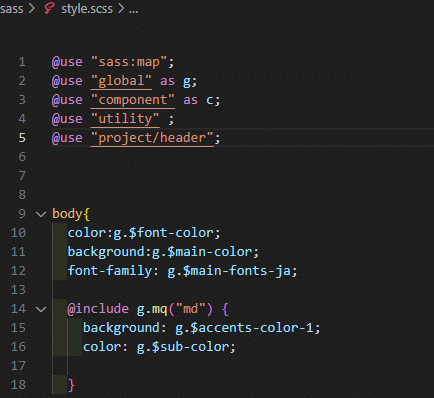Click the "sass:map" string on line 1
The image size is (434, 398).
(129, 62)
